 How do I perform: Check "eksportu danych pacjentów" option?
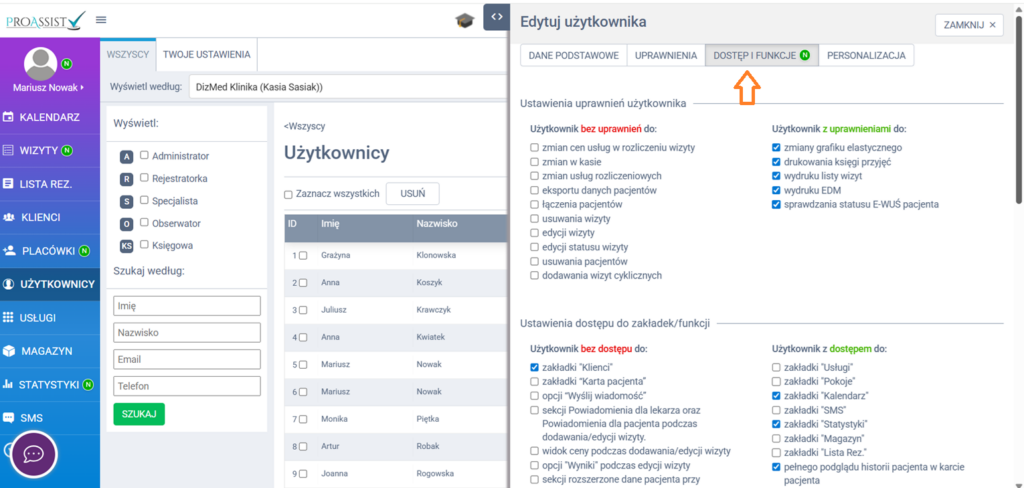[535, 190]
